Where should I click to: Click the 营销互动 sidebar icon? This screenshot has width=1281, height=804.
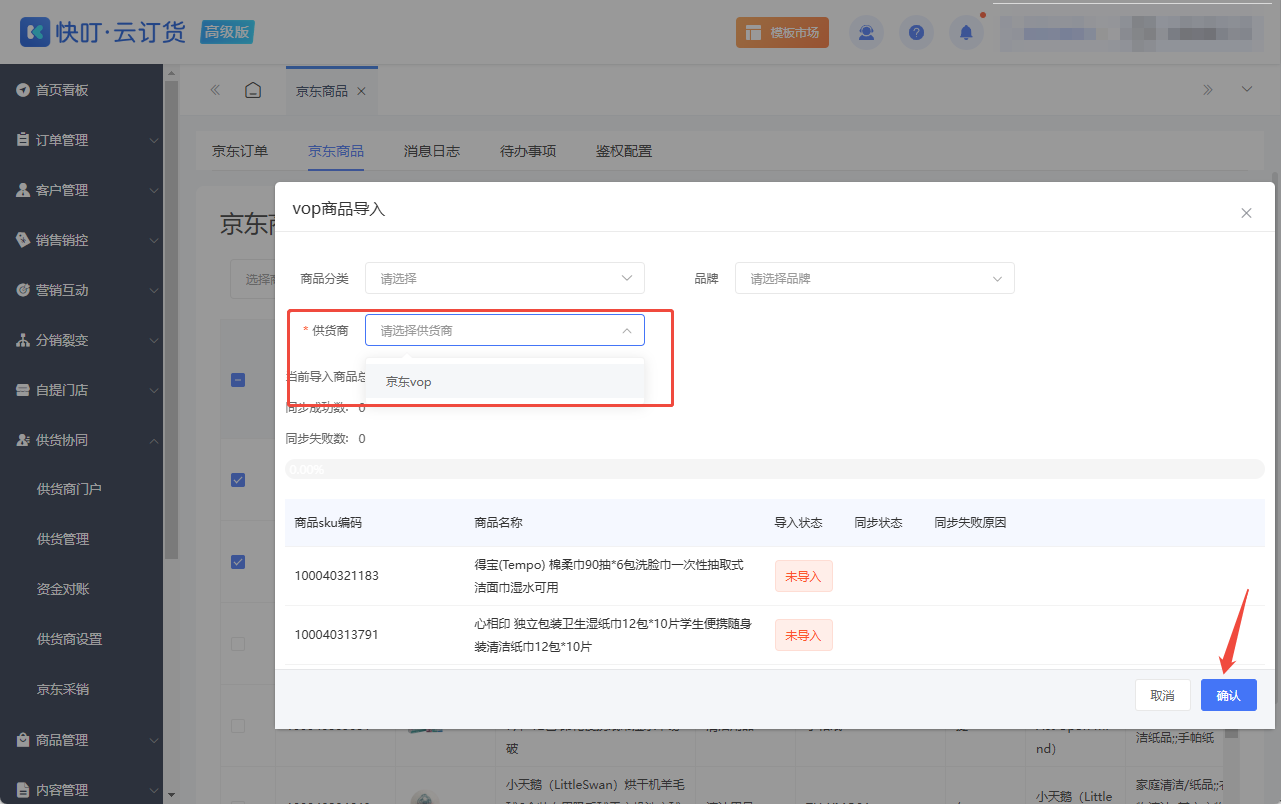[23, 290]
